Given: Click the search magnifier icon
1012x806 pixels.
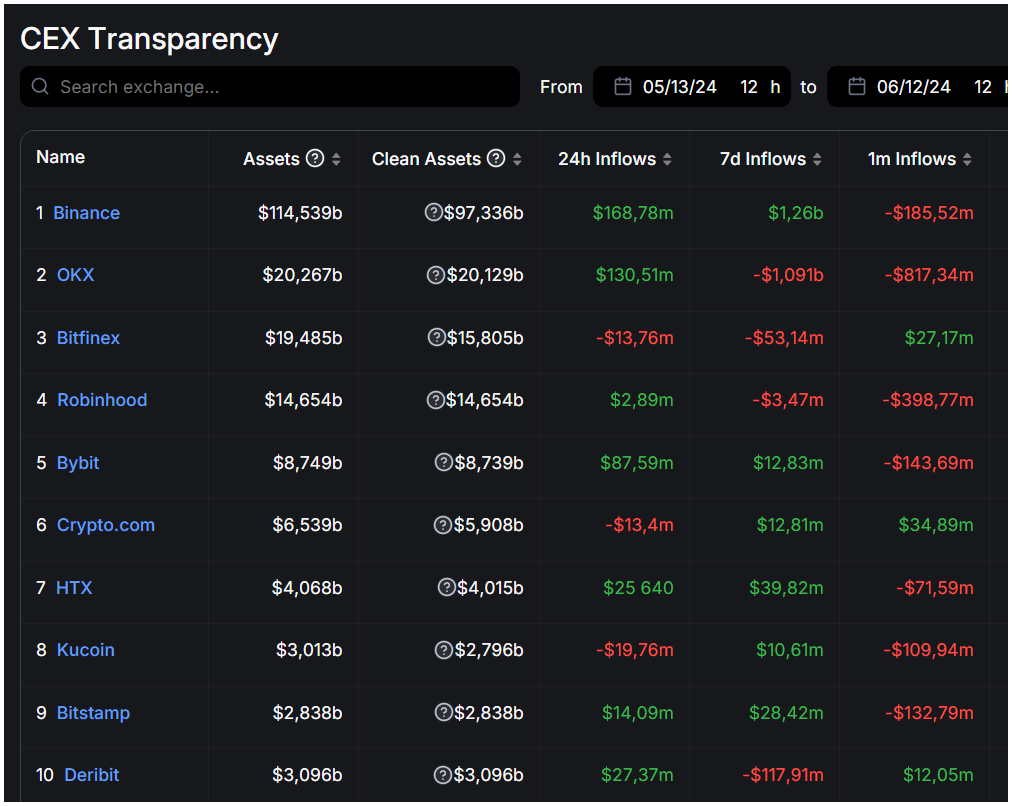Looking at the screenshot, I should pyautogui.click(x=40, y=87).
